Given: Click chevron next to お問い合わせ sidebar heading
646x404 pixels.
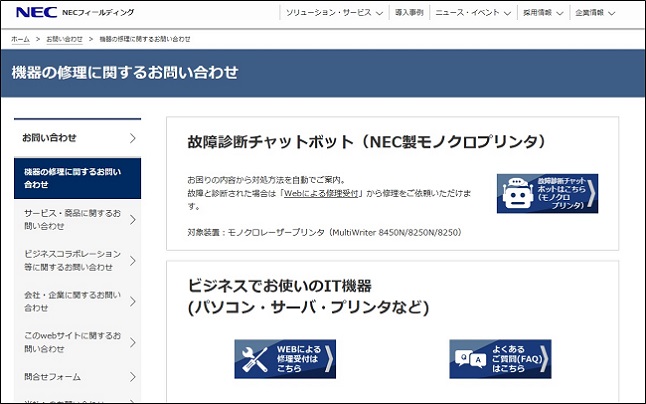Looking at the screenshot, I should 132,138.
